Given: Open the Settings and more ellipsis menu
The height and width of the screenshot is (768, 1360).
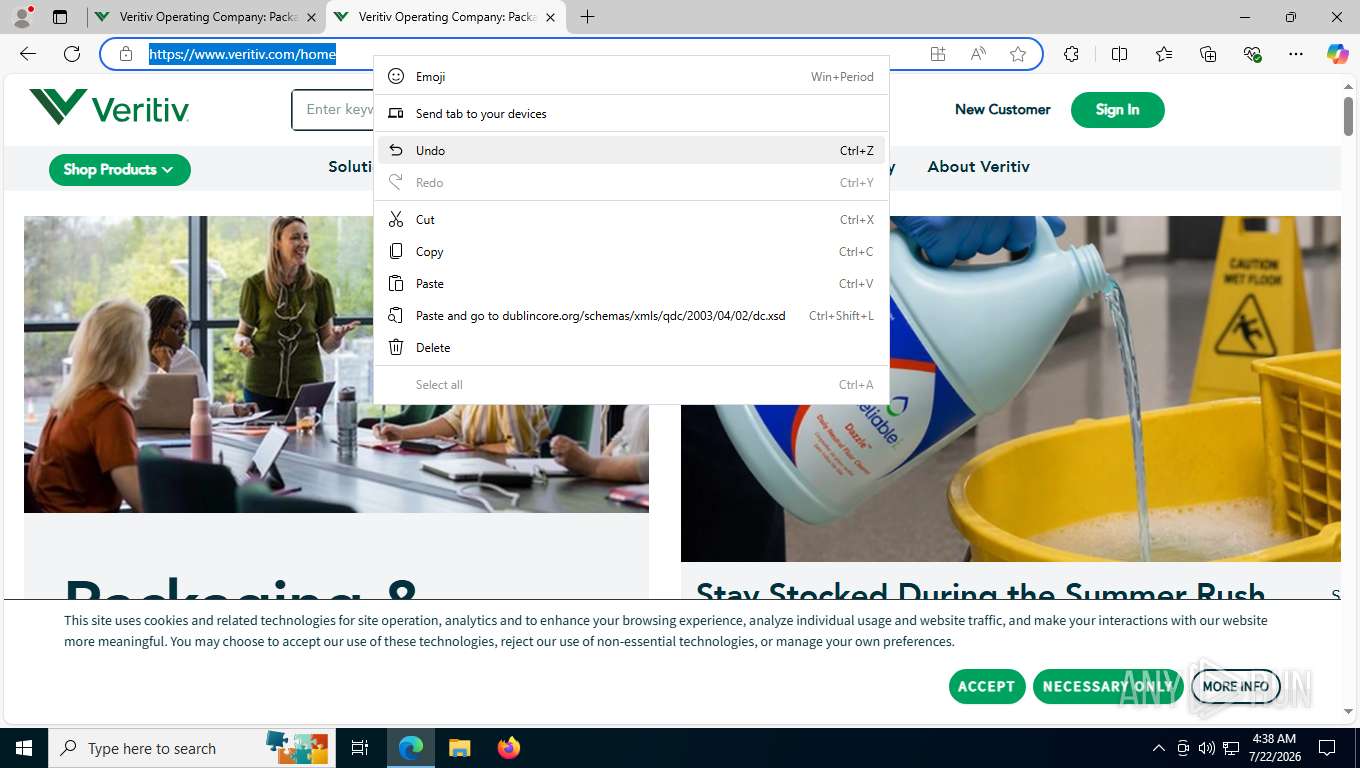Looking at the screenshot, I should coord(1296,54).
